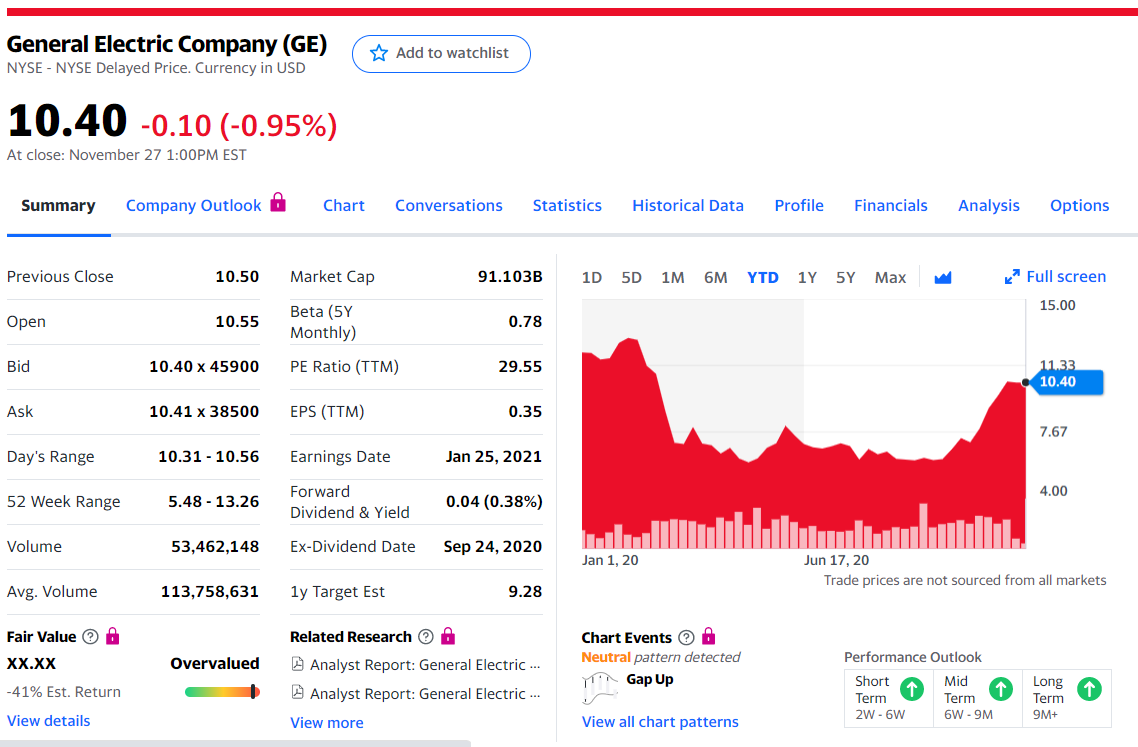Click the chart type area icon
This screenshot has width=1138, height=747.
click(x=942, y=277)
